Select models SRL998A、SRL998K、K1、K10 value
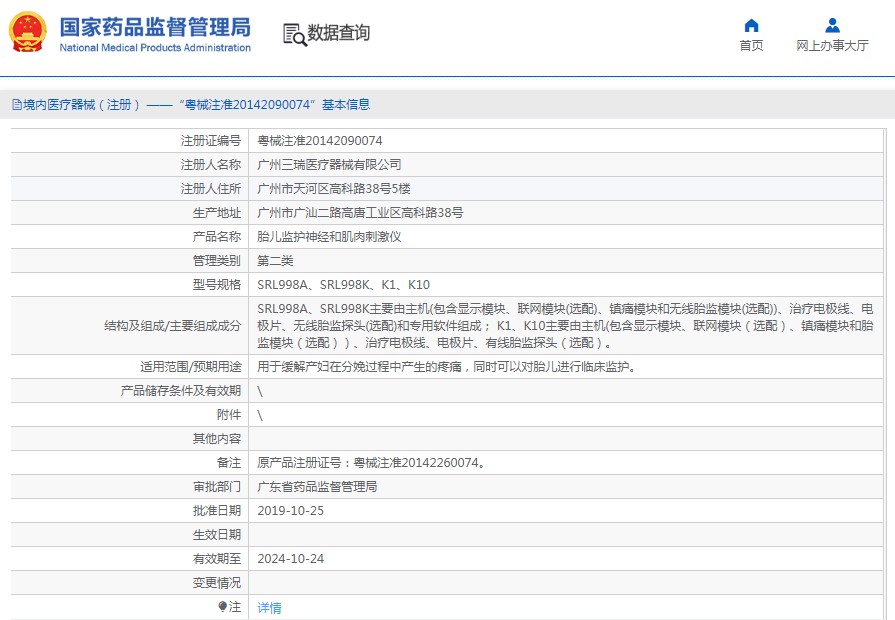 [x=344, y=284]
